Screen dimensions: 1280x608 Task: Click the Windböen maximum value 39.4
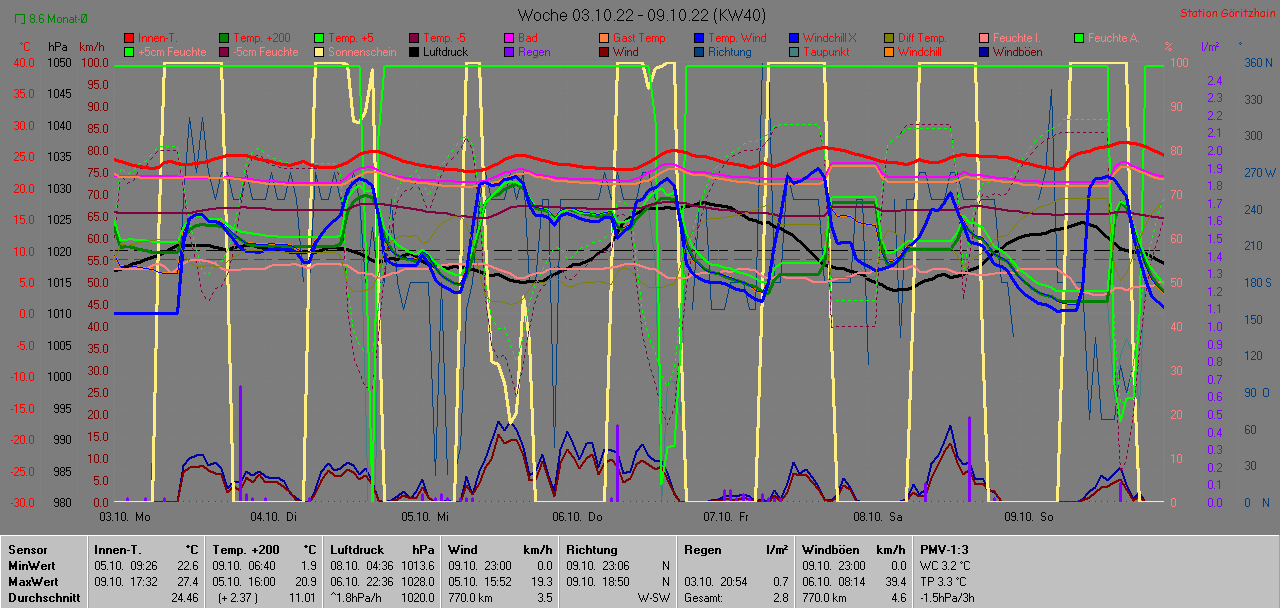pos(895,581)
